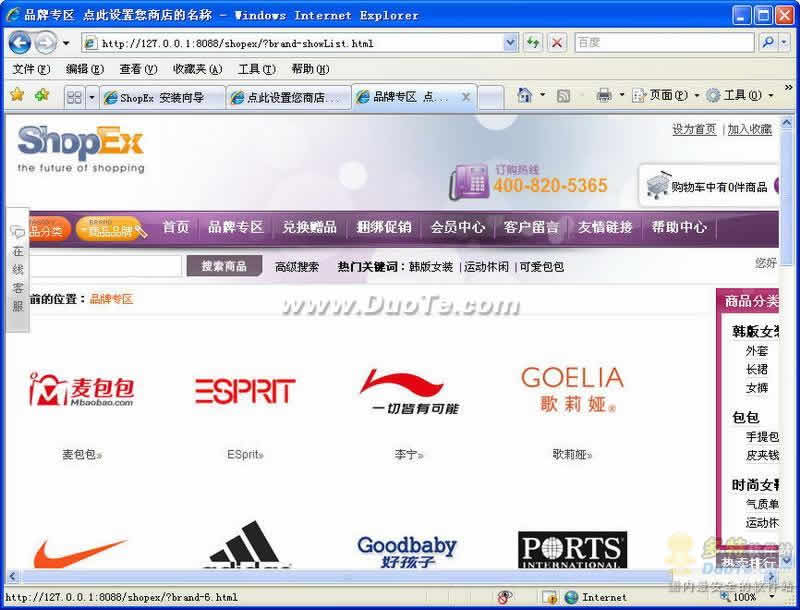This screenshot has width=800, height=610.
Task: Open the 帮助(H) menu
Action: [x=310, y=69]
